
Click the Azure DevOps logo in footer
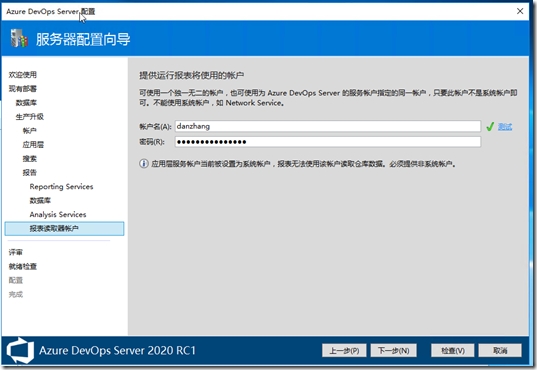(x=20, y=350)
